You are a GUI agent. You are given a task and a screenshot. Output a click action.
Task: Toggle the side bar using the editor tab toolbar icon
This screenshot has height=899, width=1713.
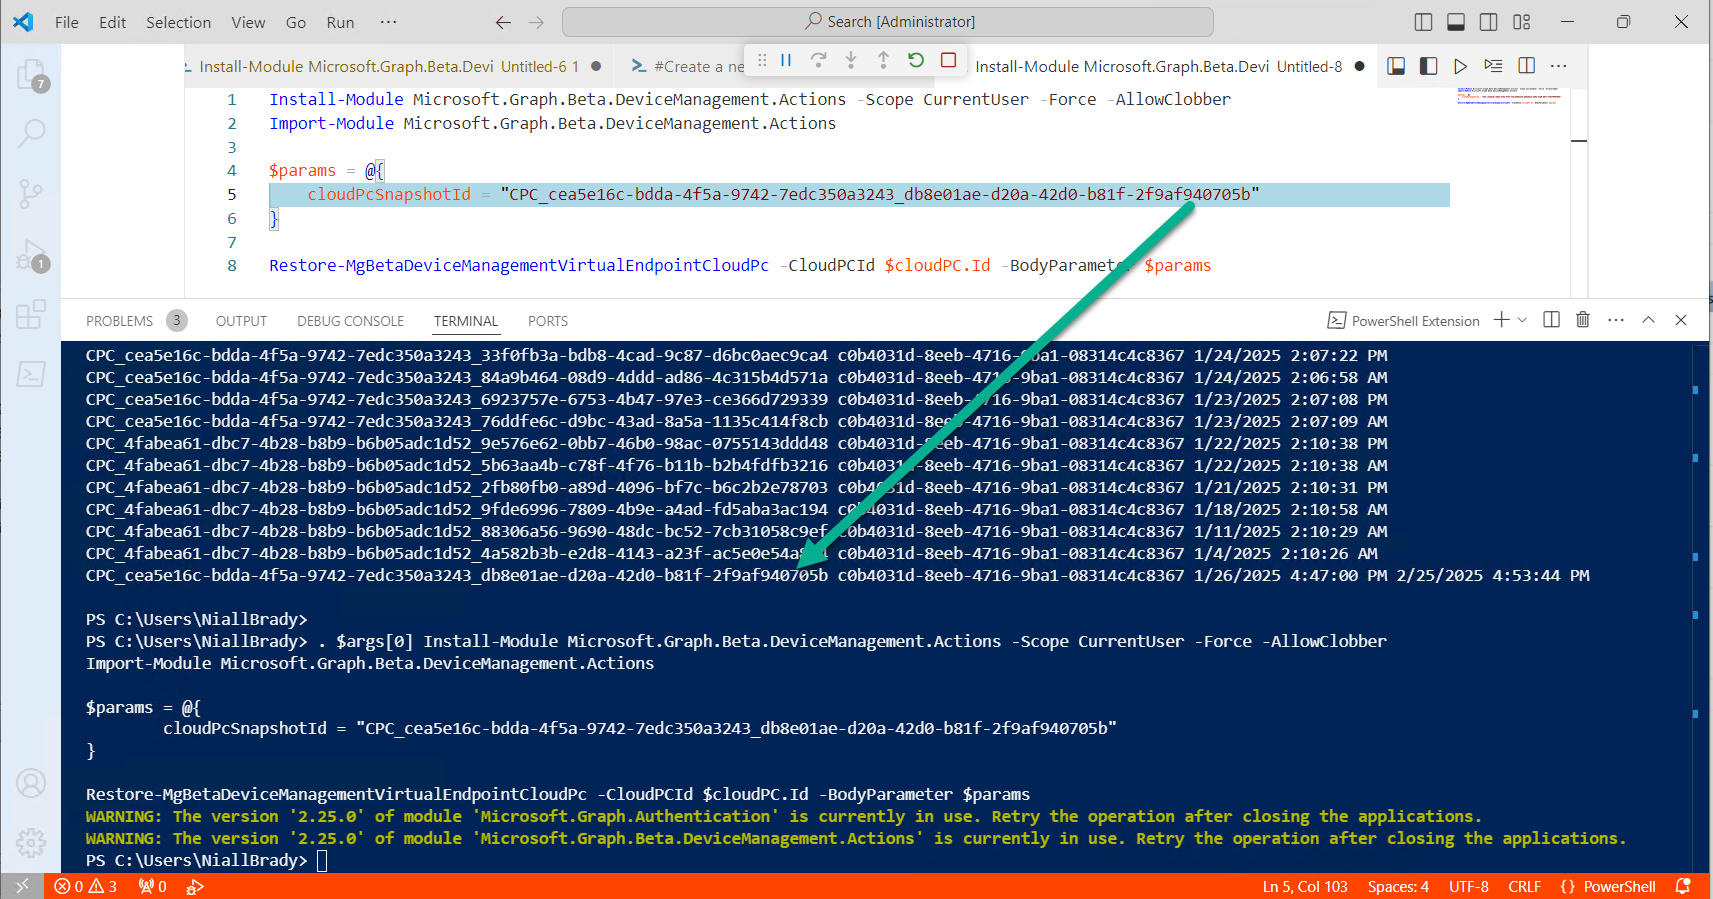click(x=1428, y=66)
